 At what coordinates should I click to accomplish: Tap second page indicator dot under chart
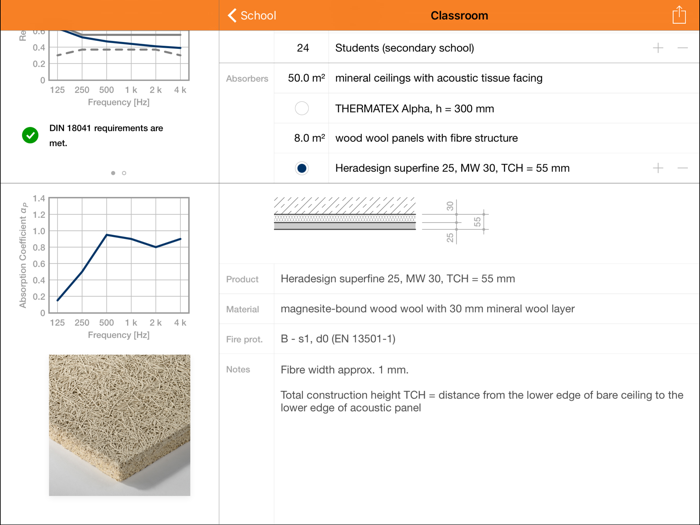point(124,173)
